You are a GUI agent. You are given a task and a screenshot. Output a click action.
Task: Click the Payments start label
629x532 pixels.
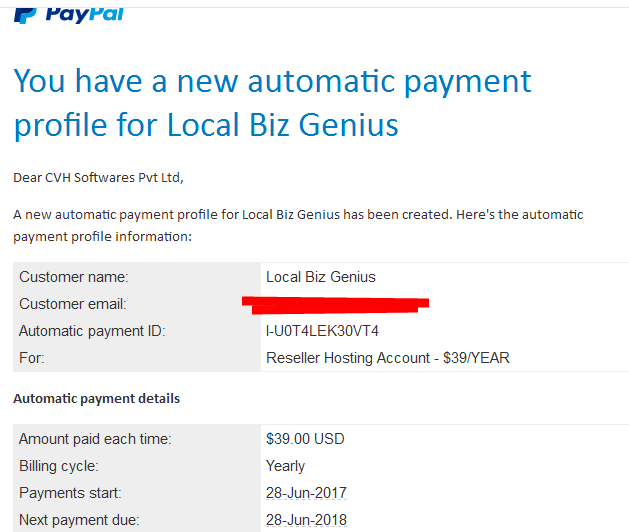tap(70, 493)
